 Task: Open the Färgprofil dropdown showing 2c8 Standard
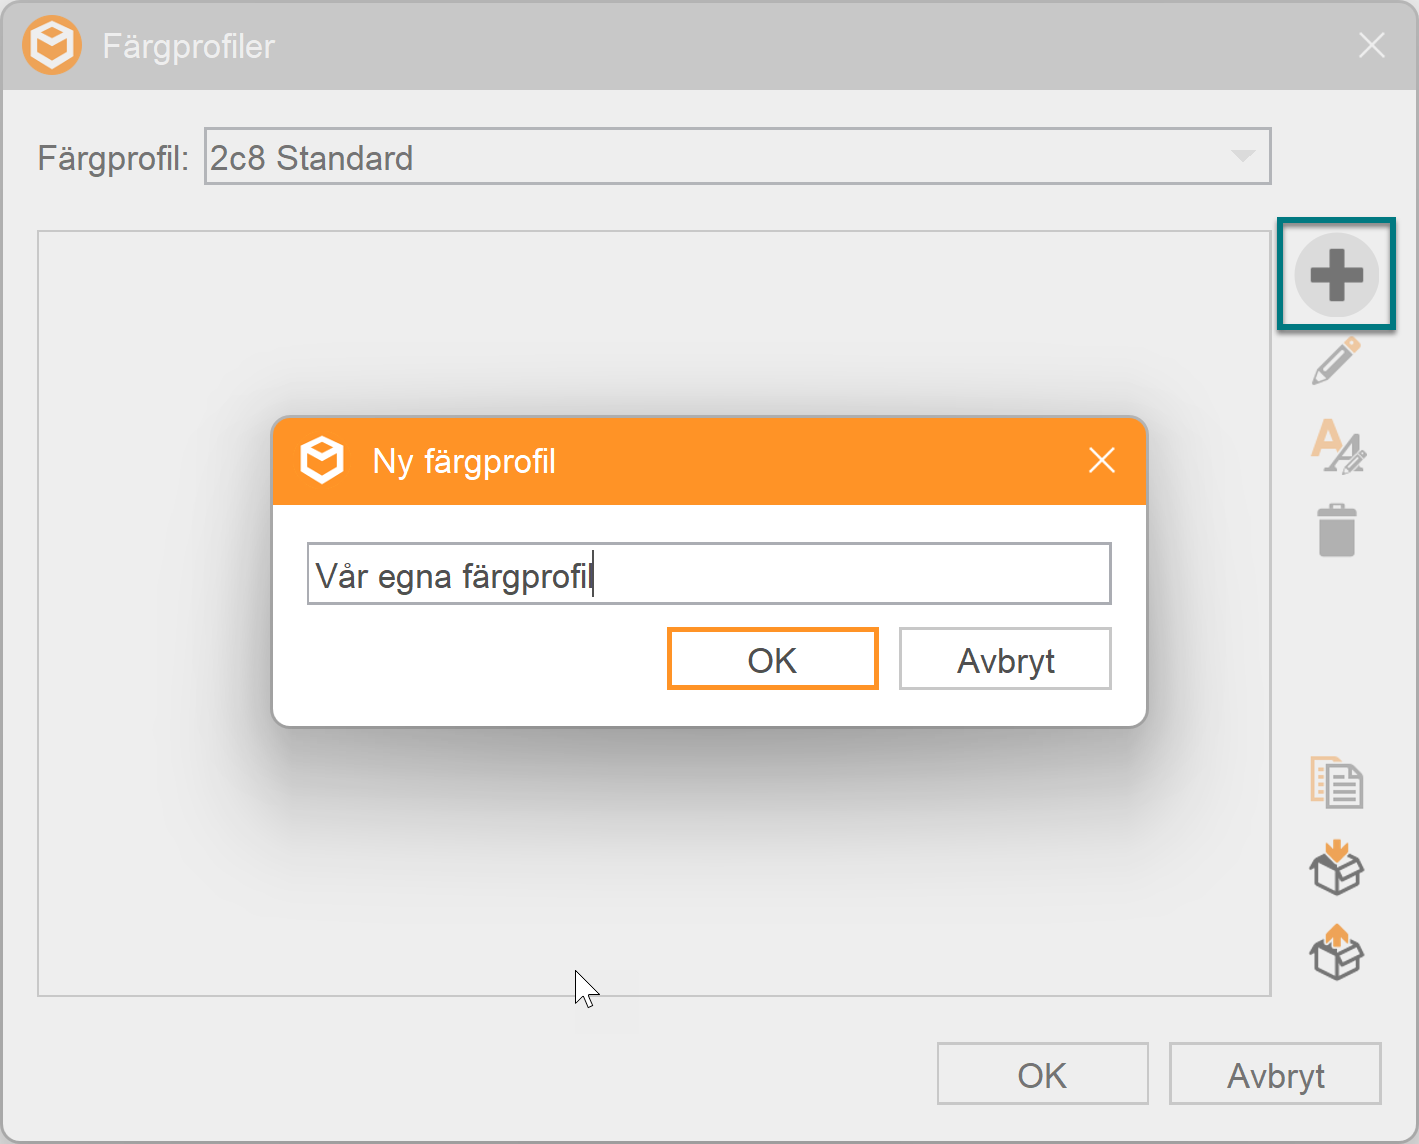738,156
